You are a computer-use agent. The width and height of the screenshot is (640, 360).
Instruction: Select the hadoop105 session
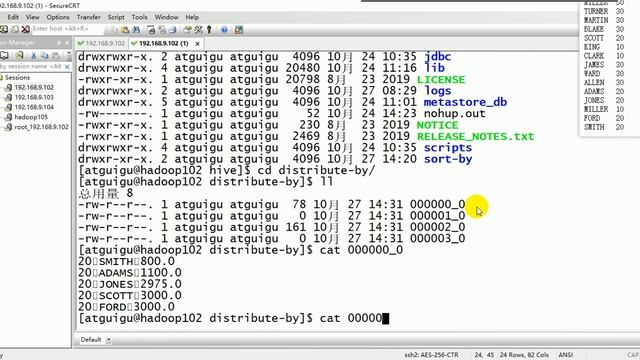[31, 117]
